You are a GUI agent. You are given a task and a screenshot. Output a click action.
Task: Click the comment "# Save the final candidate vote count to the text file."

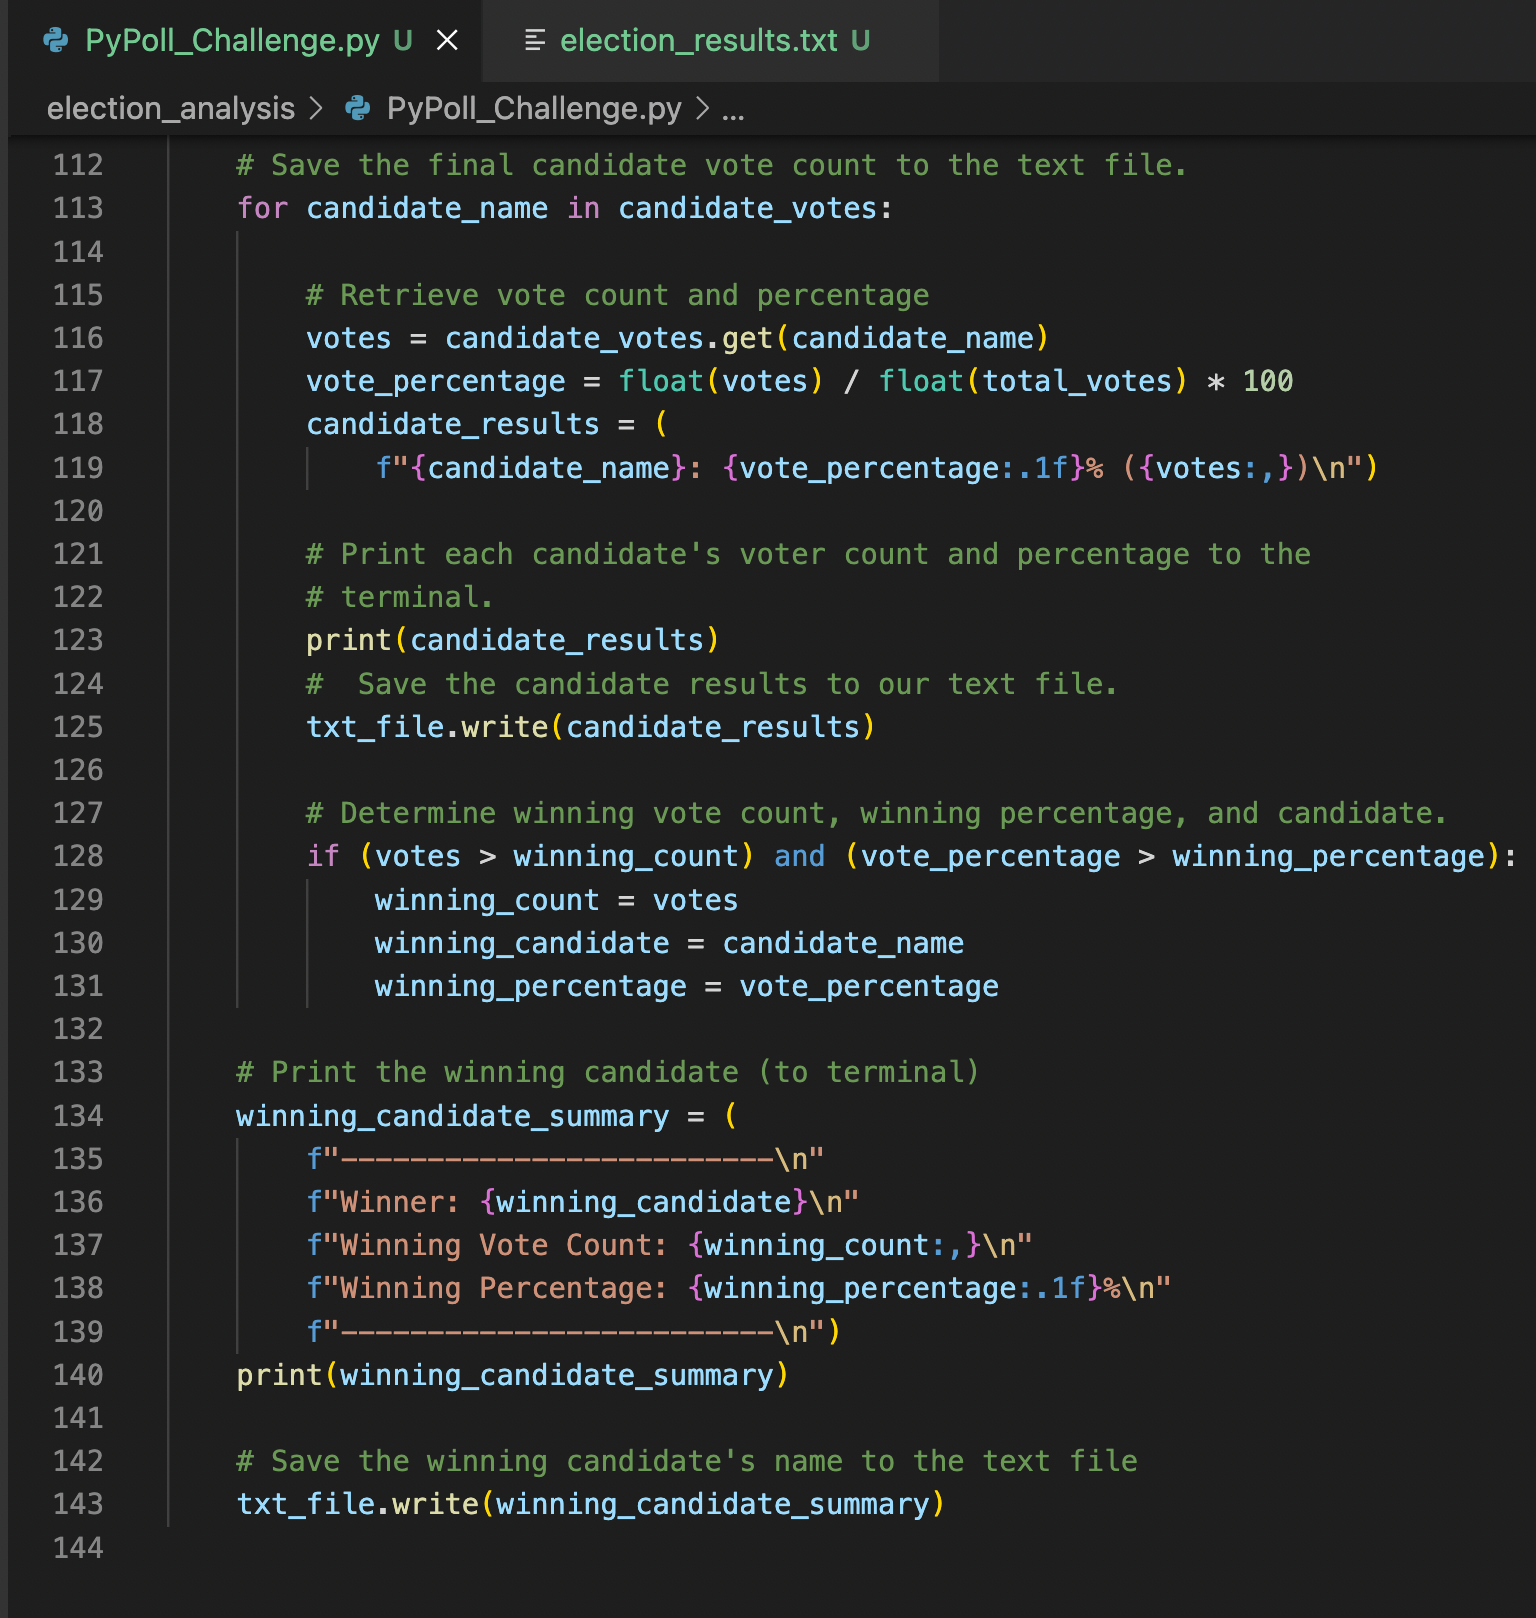click(x=711, y=165)
